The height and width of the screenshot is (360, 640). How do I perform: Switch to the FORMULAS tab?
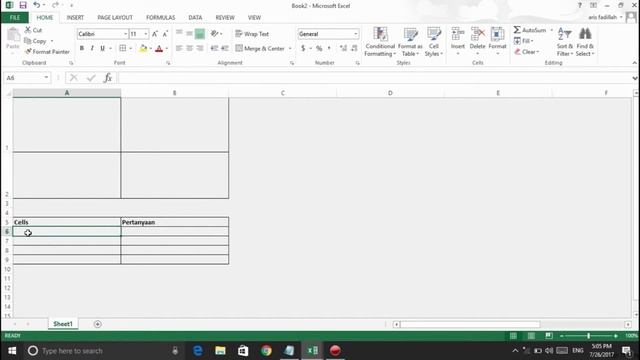160,18
